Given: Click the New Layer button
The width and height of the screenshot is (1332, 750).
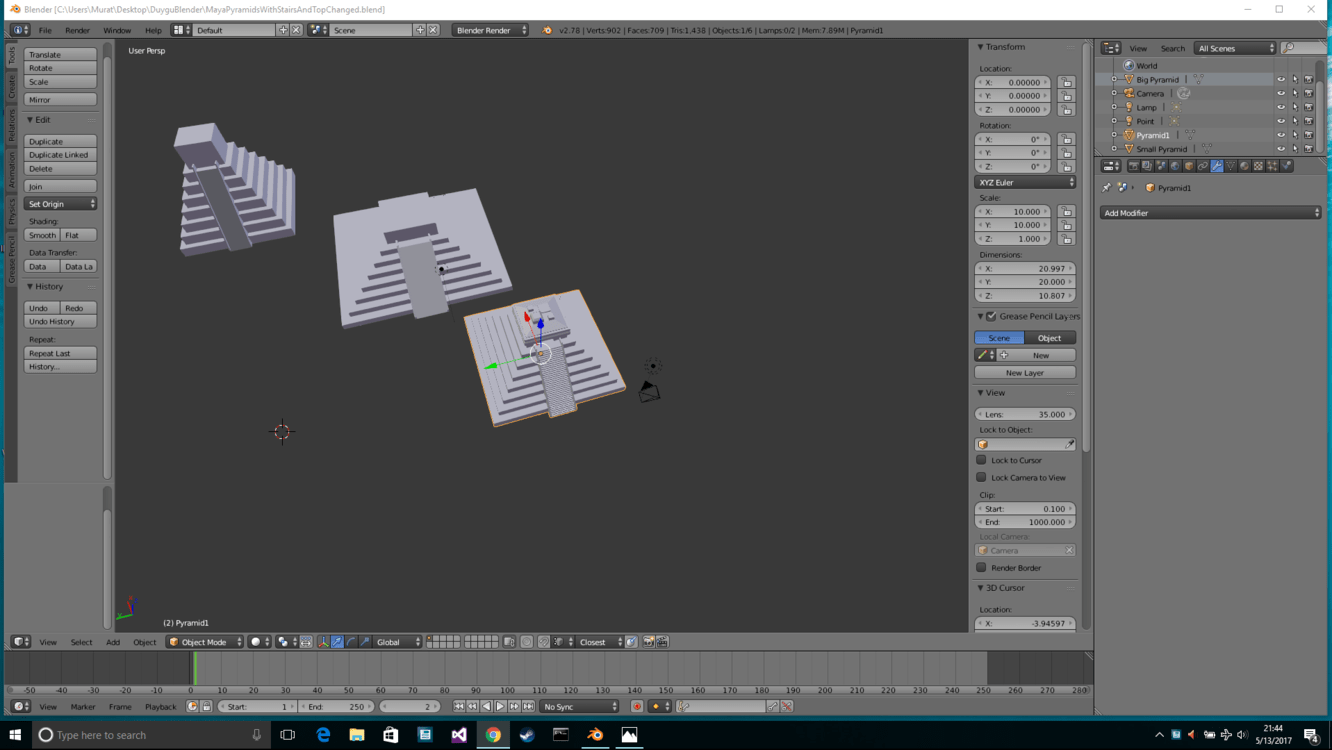Looking at the screenshot, I should pos(1024,372).
